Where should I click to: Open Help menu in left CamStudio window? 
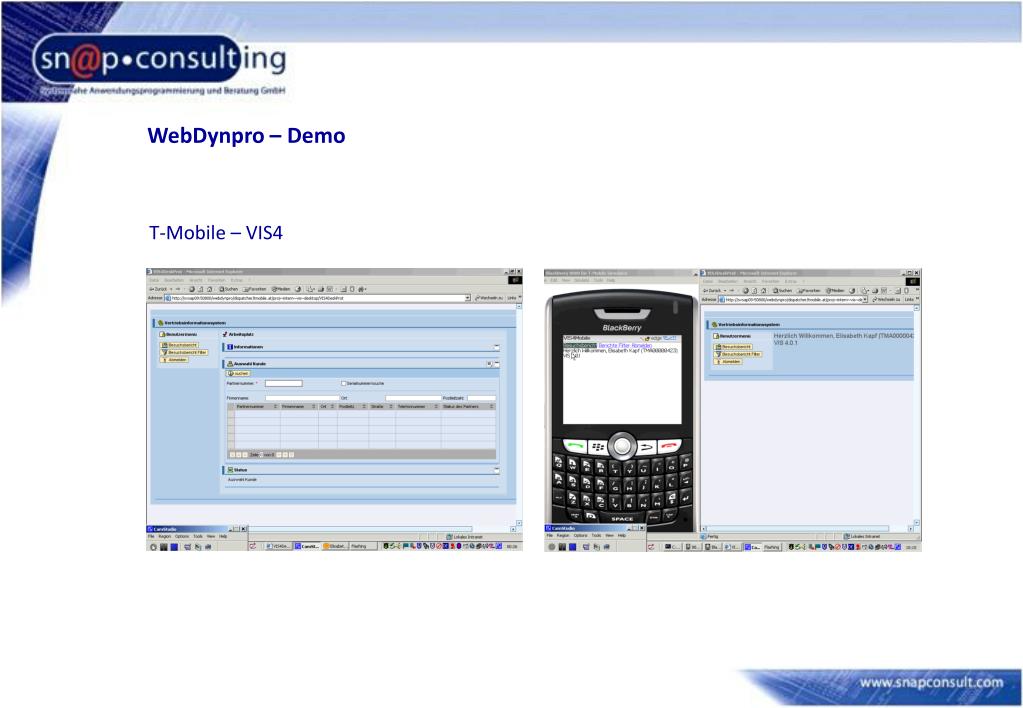(223, 536)
